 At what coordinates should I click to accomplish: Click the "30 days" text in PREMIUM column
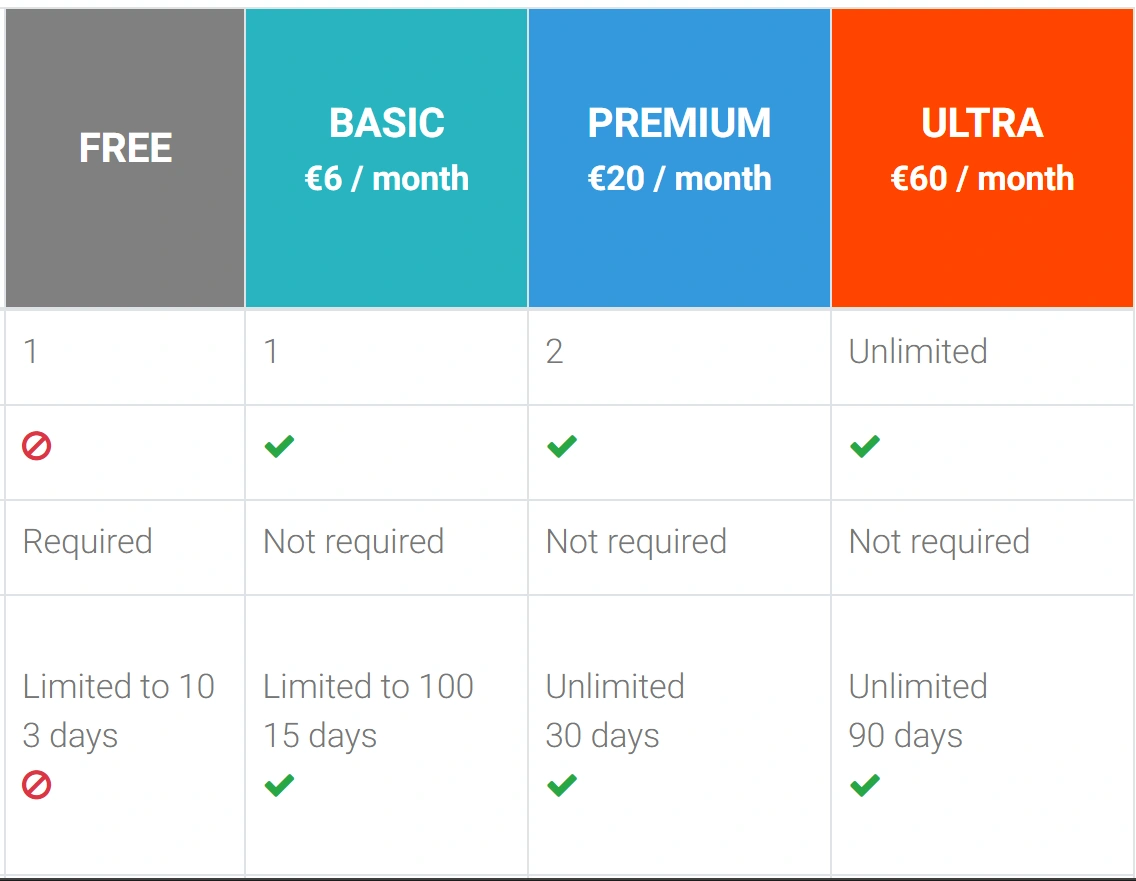pos(603,736)
